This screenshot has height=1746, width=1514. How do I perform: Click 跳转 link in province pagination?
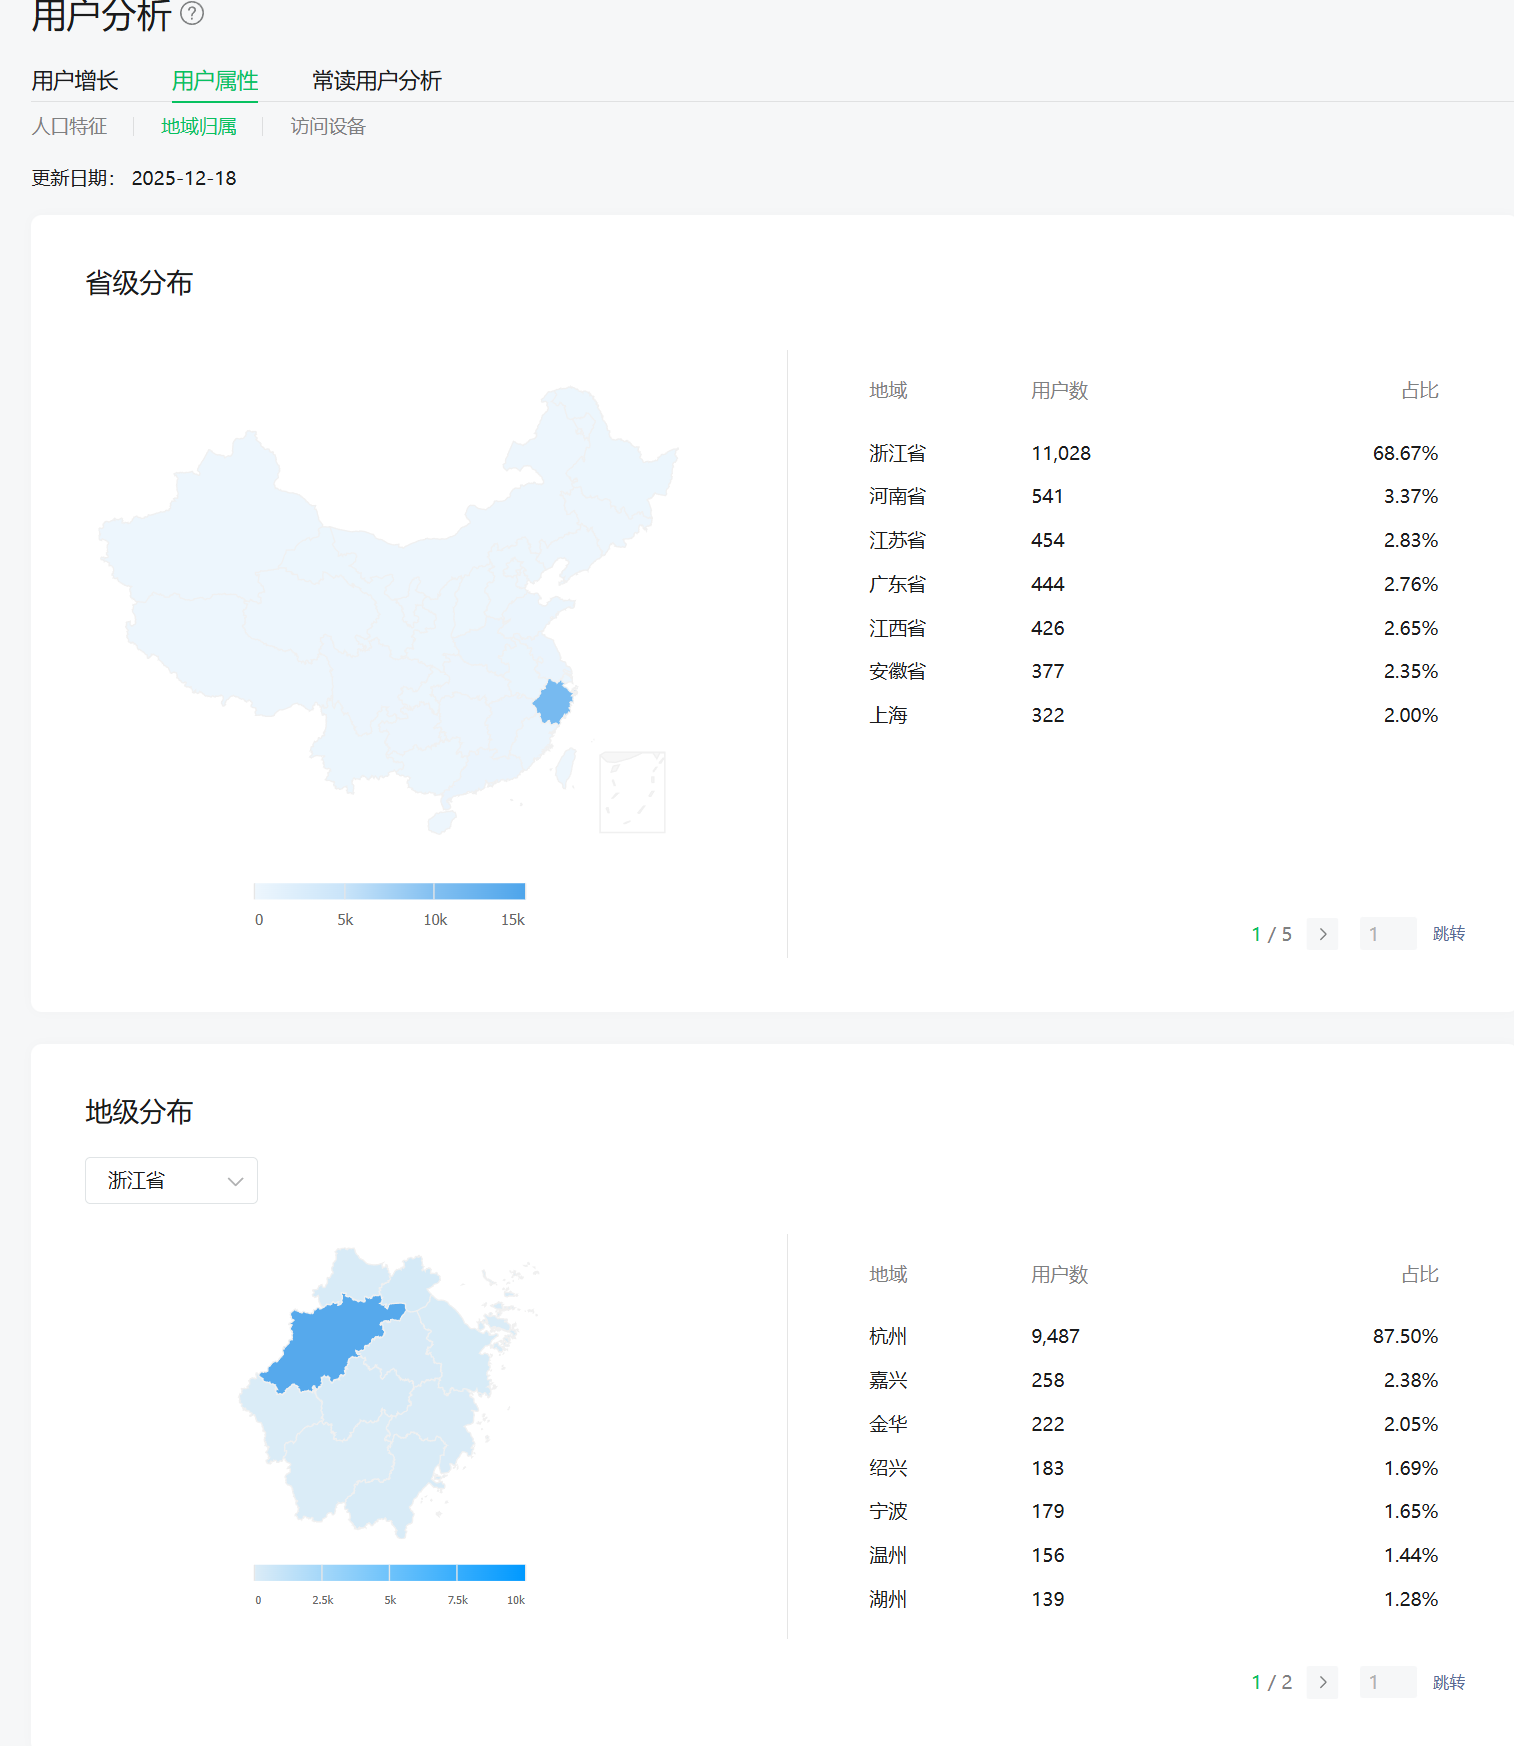point(1448,934)
